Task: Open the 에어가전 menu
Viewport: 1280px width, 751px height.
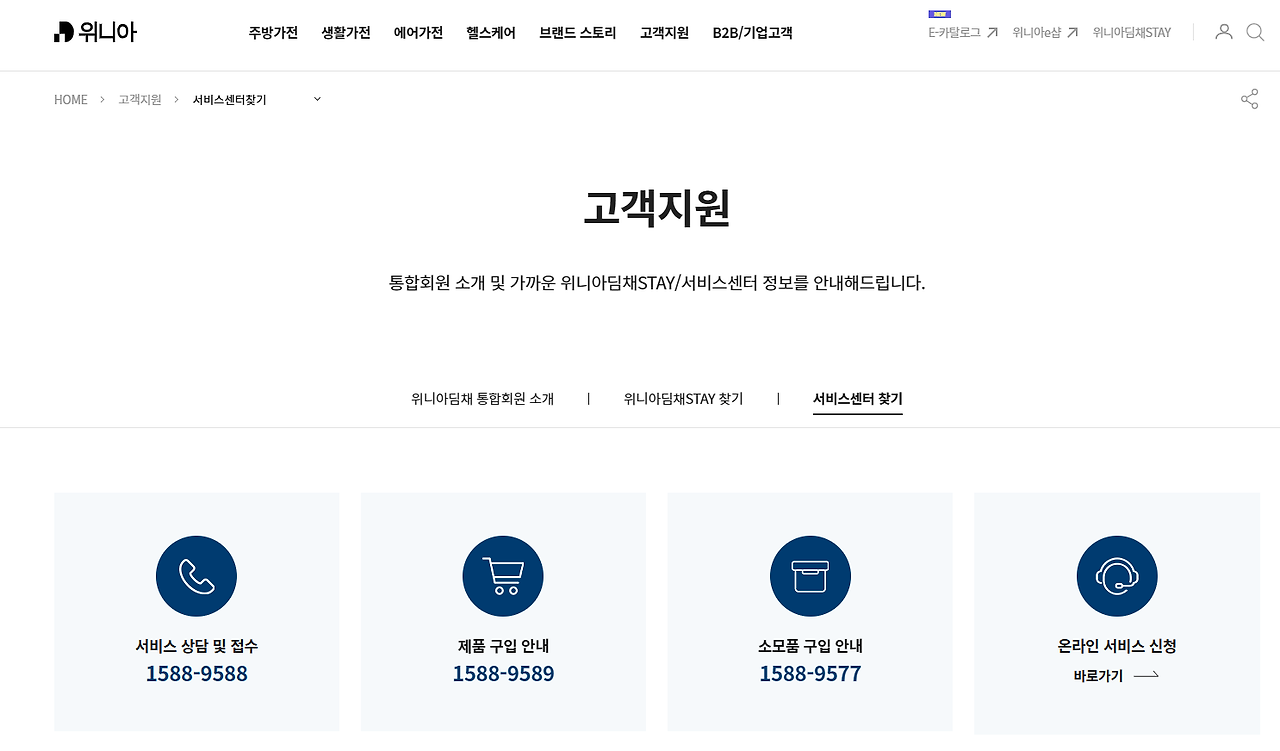Action: [418, 33]
